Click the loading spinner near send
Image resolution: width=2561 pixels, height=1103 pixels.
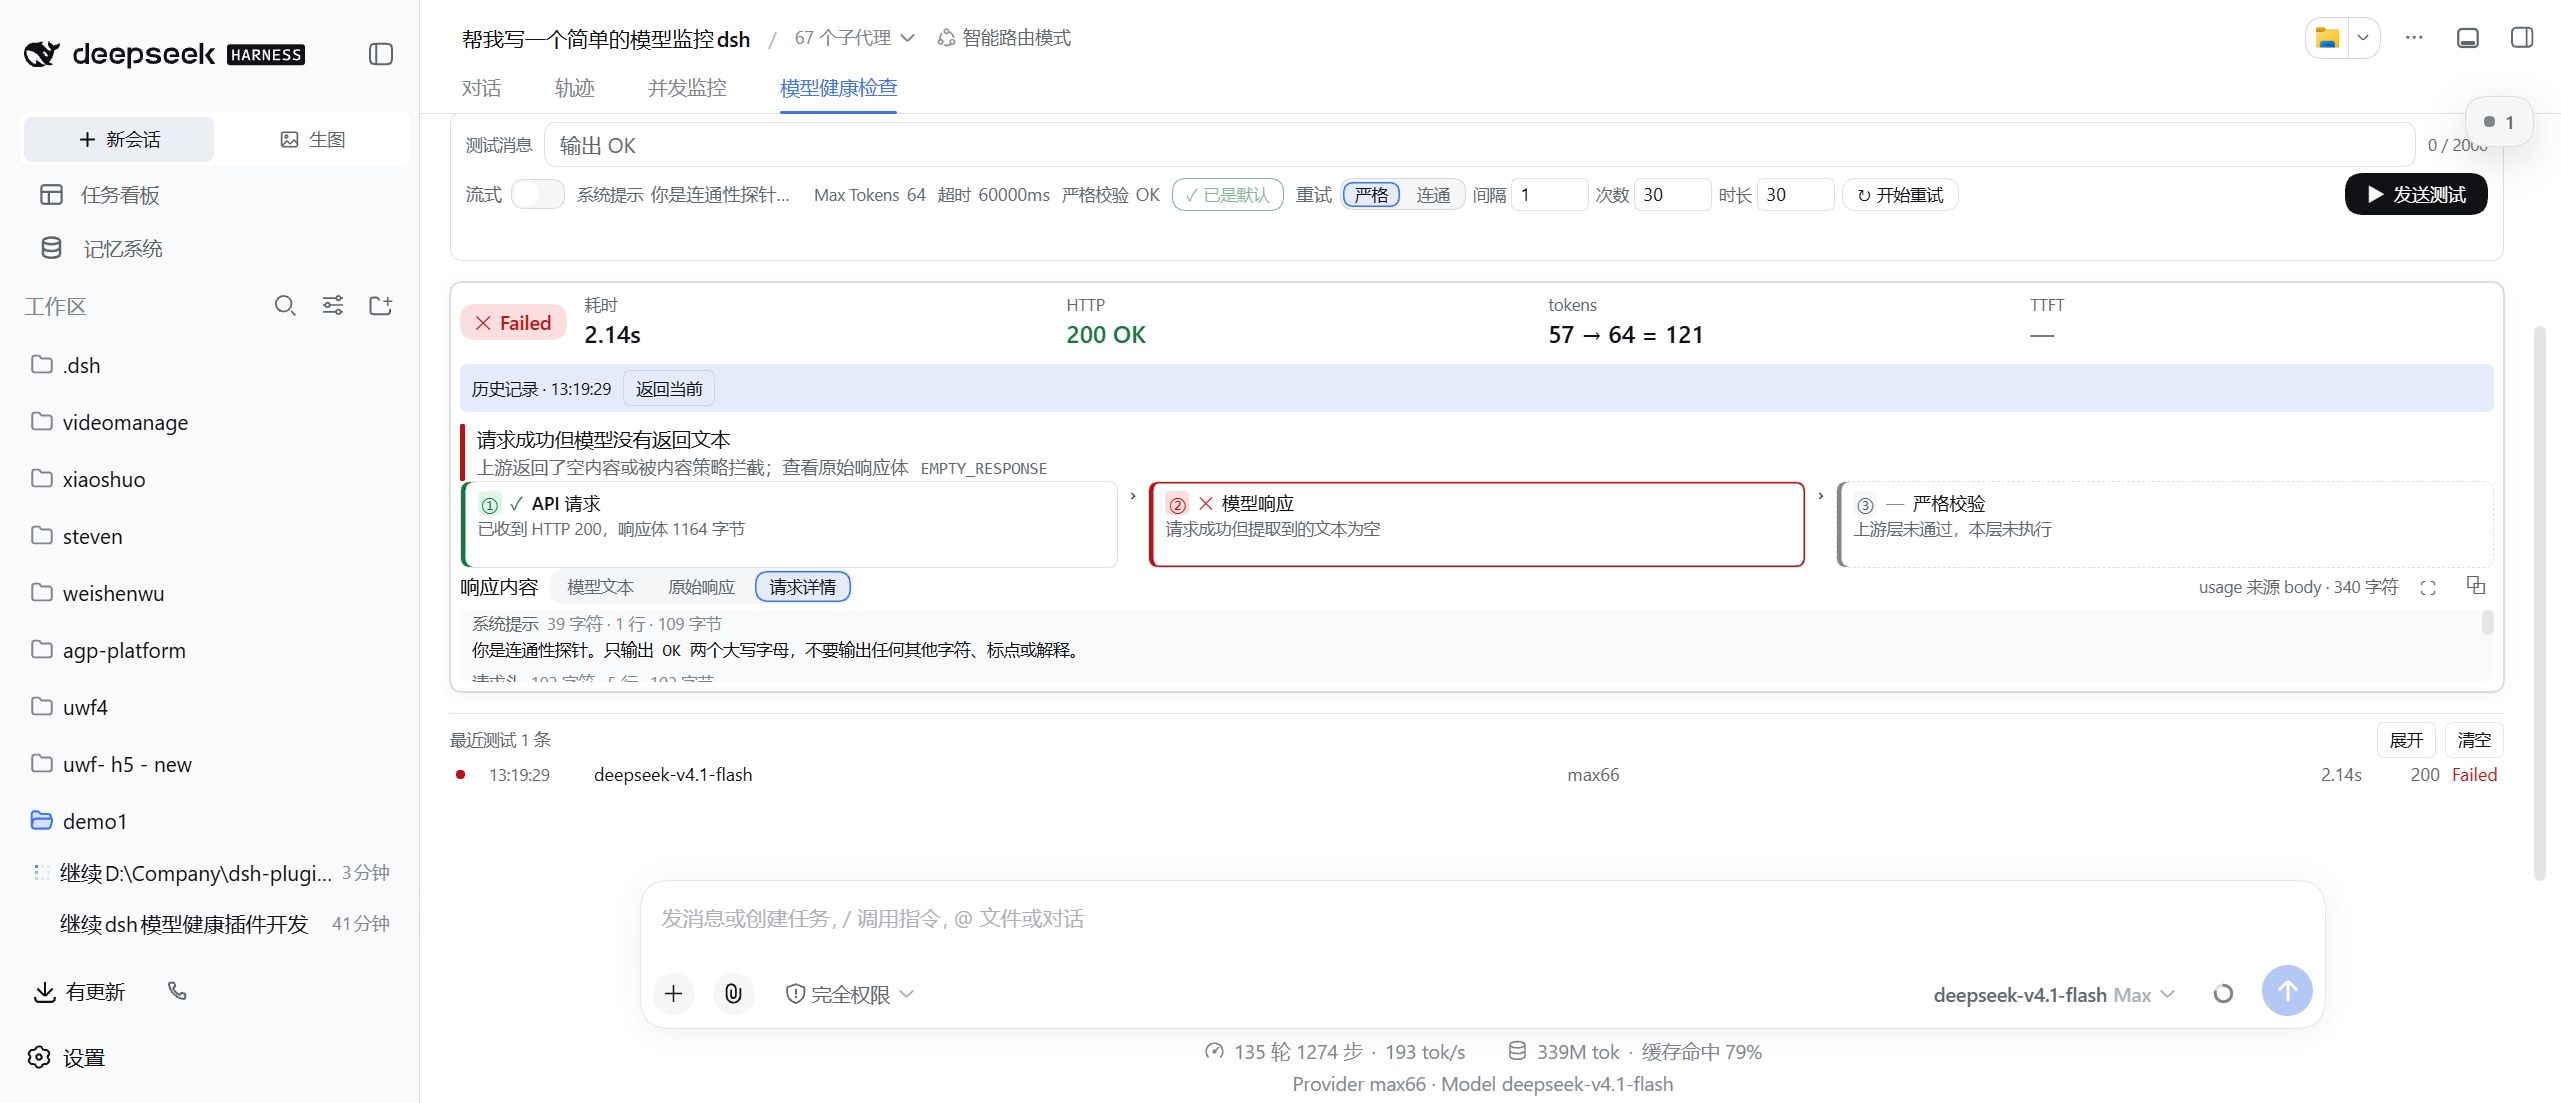coord(2223,994)
